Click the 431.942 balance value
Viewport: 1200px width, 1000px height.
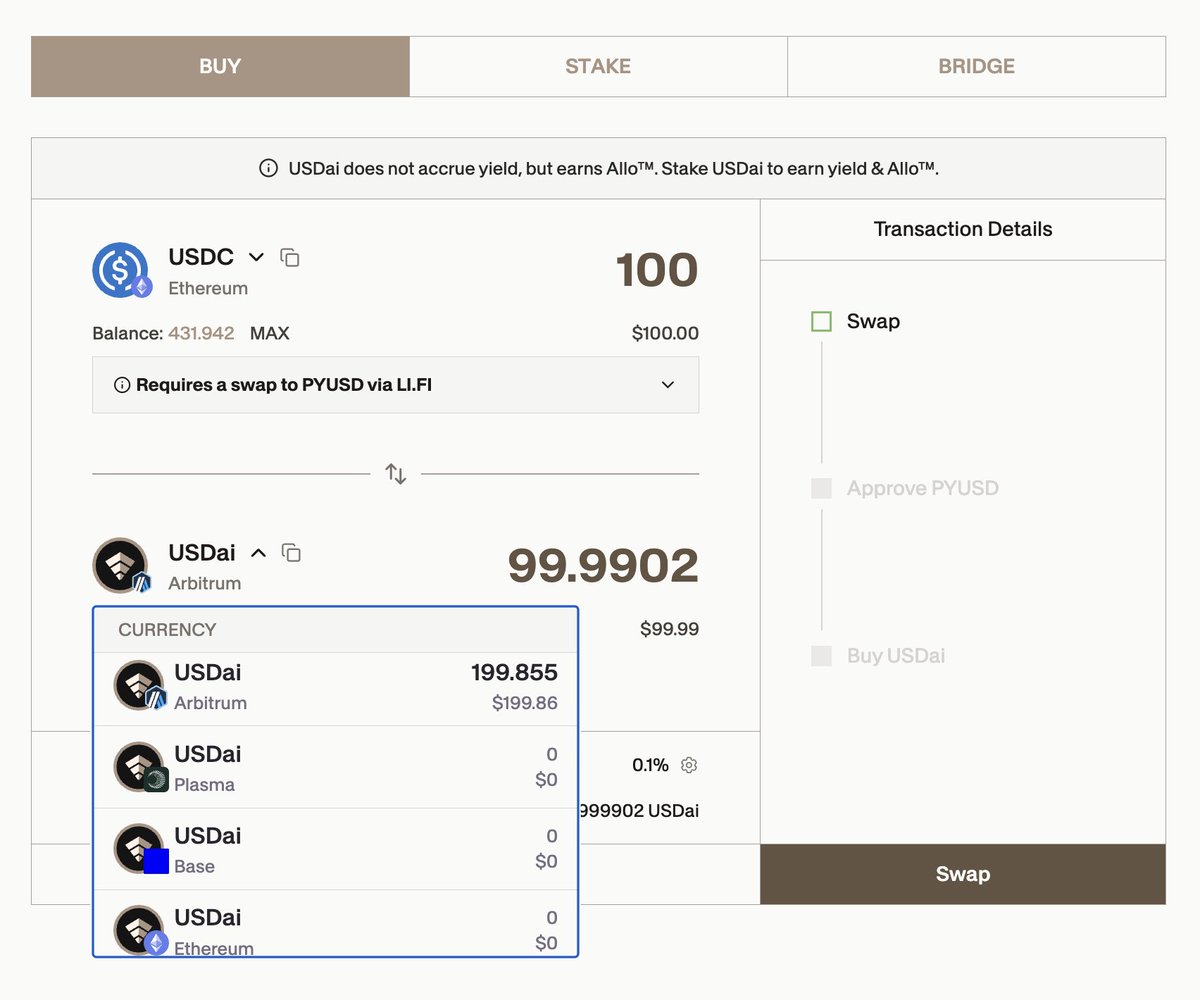coord(201,333)
